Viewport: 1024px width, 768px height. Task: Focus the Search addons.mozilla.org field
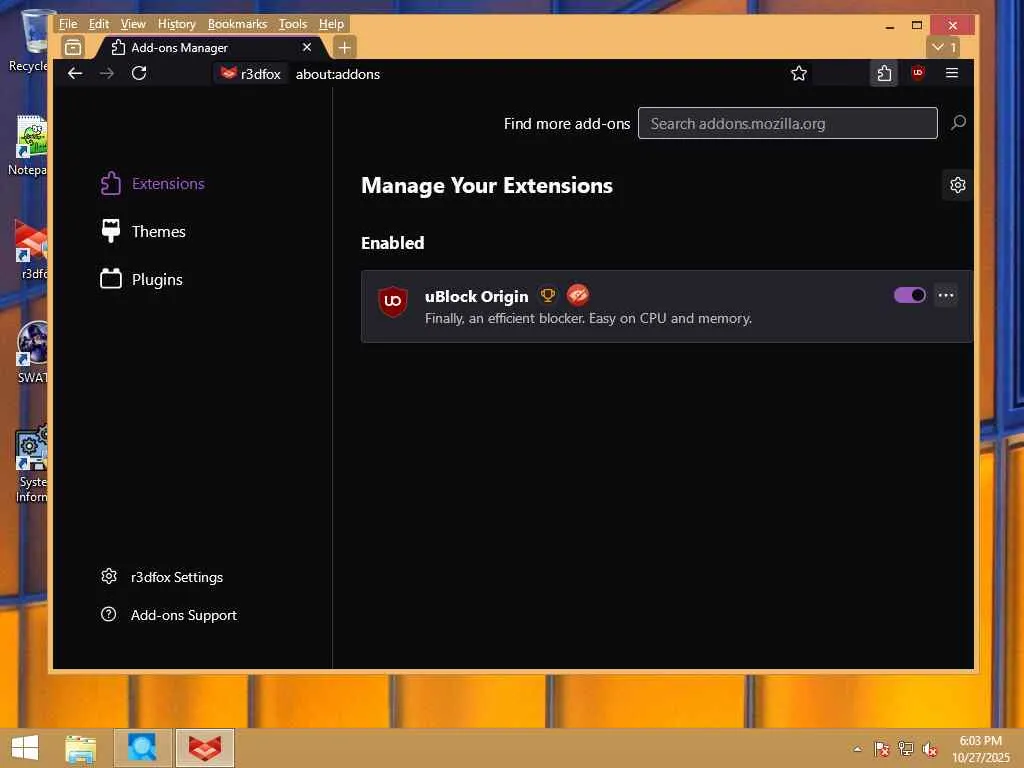click(788, 123)
